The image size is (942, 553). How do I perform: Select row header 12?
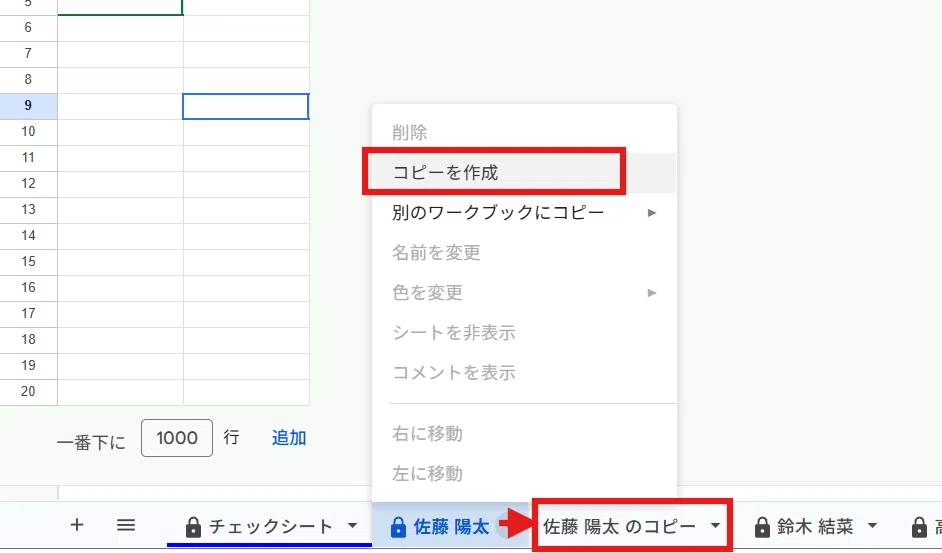click(x=28, y=183)
